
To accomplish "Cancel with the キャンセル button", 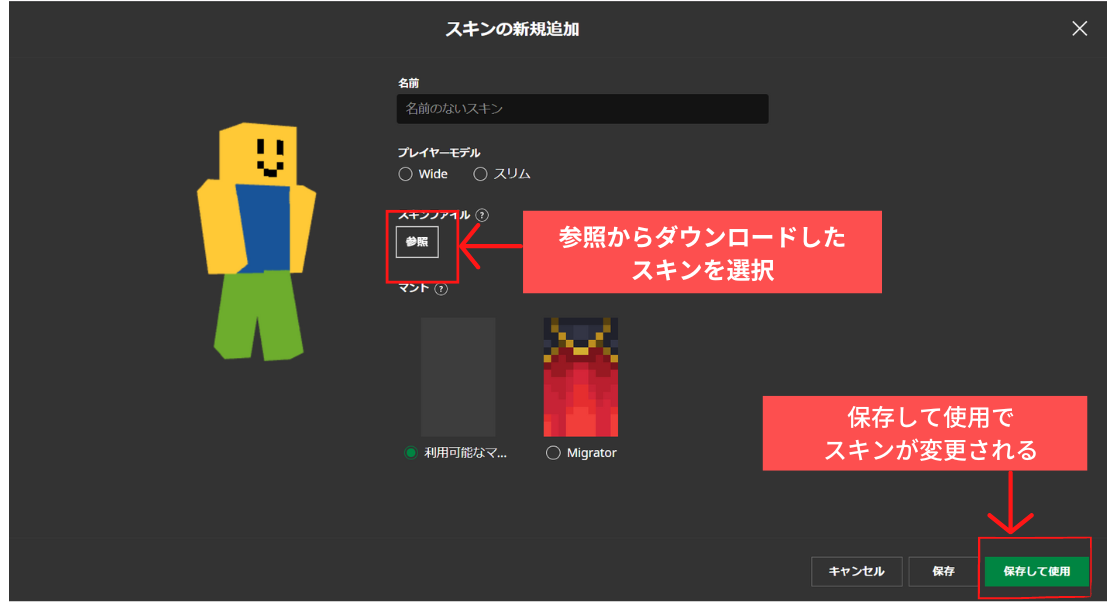I will (856, 572).
